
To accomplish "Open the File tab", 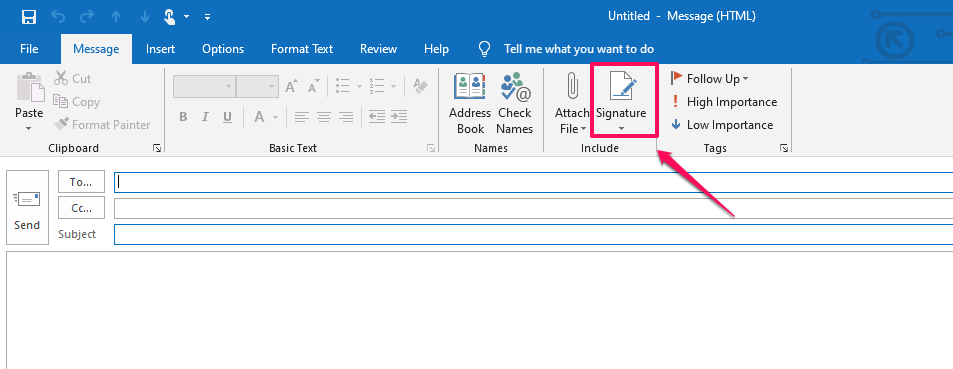I will (29, 49).
